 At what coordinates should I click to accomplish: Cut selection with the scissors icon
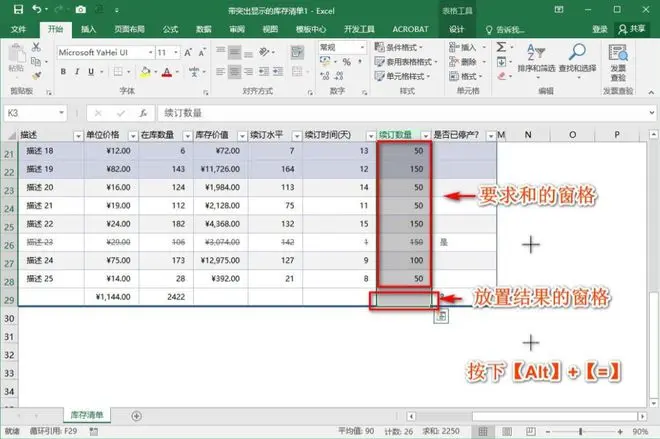point(36,47)
